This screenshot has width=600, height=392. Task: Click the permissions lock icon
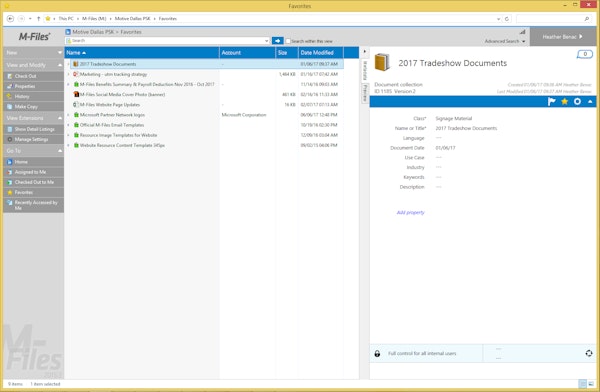pos(377,354)
